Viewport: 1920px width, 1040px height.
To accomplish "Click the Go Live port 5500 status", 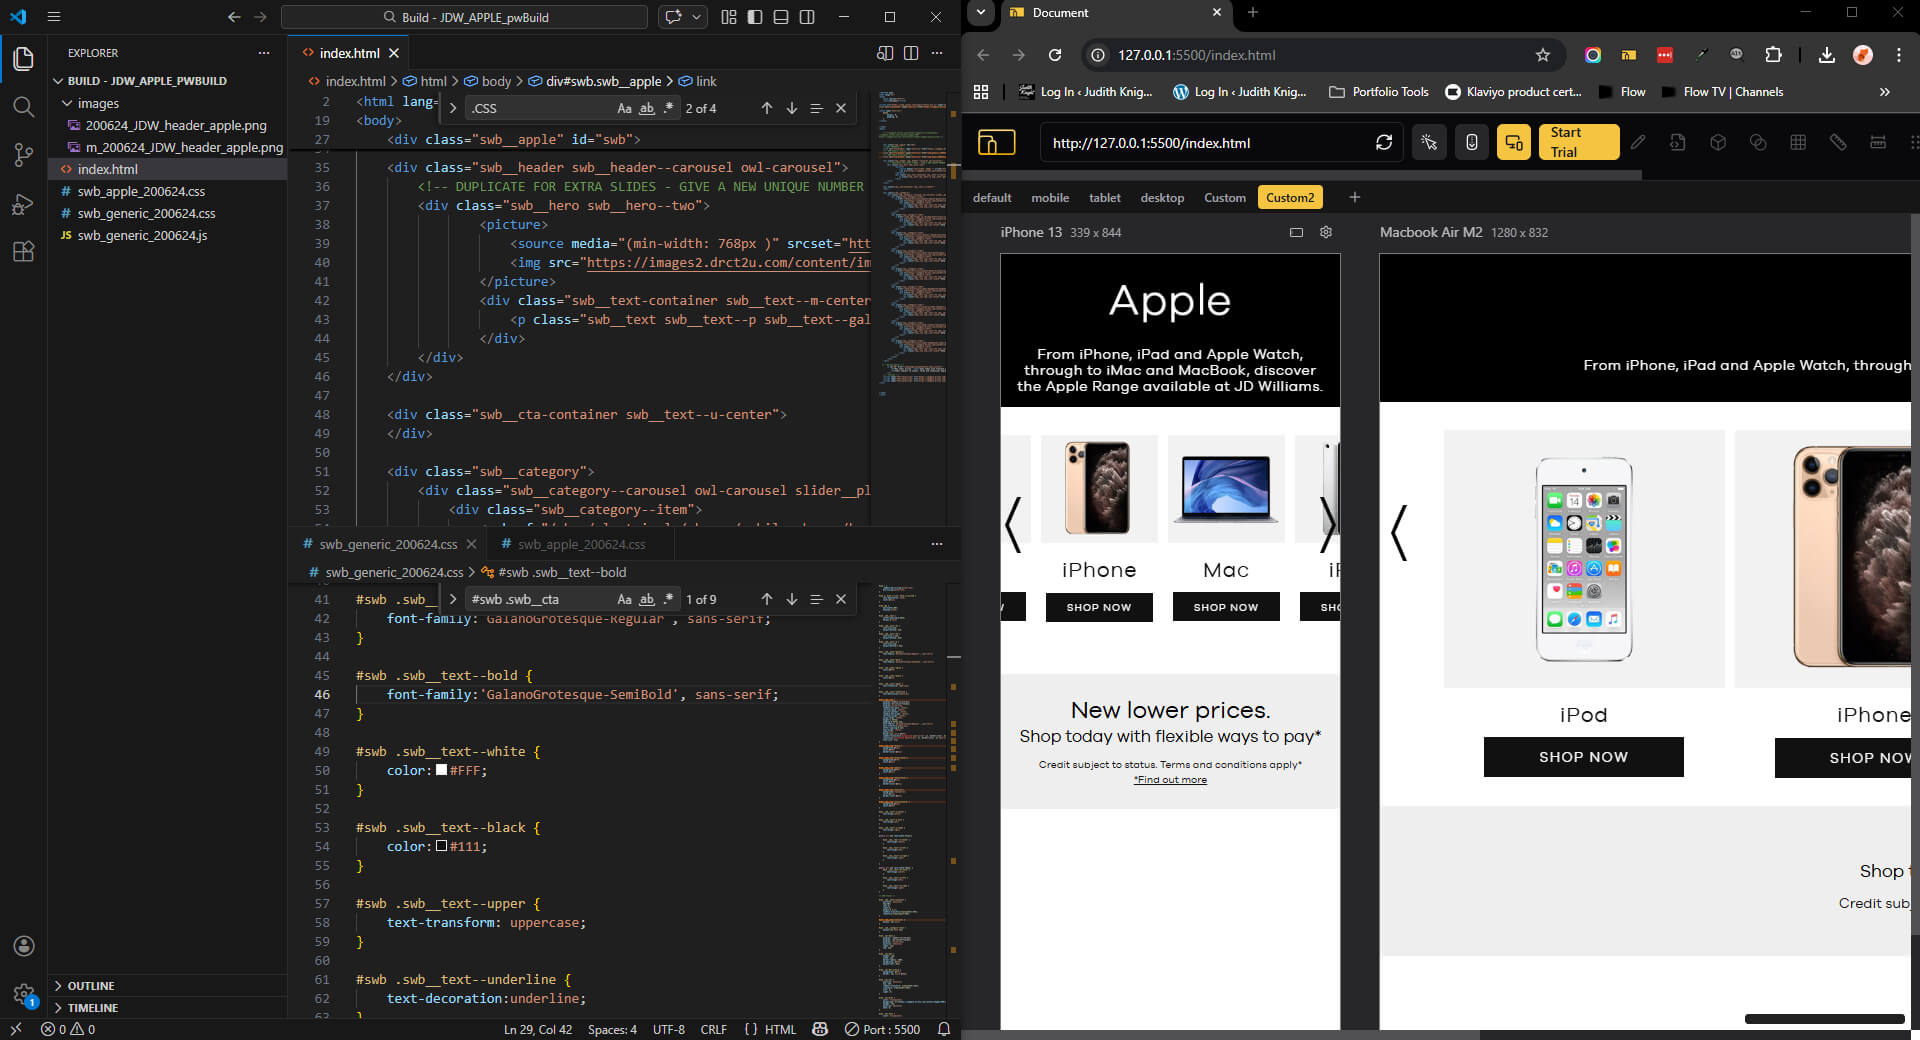I will pyautogui.click(x=882, y=1029).
